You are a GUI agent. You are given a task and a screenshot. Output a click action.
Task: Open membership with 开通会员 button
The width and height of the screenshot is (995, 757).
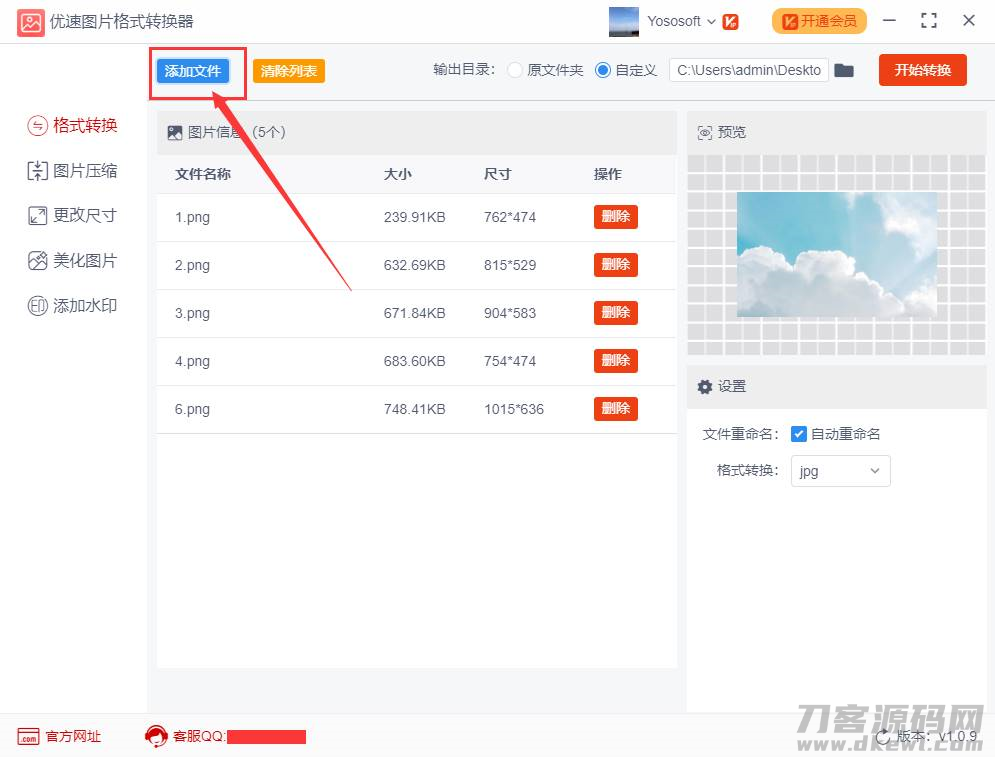(819, 21)
